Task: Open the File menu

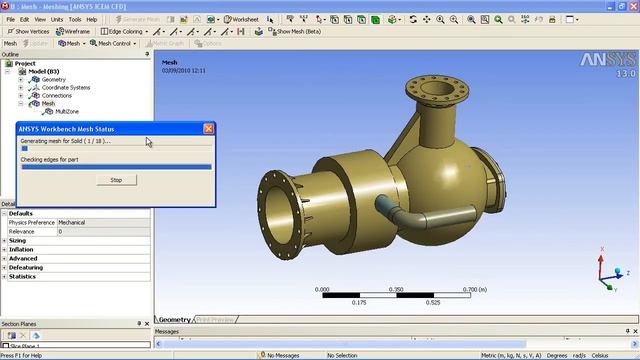Action: coord(11,19)
